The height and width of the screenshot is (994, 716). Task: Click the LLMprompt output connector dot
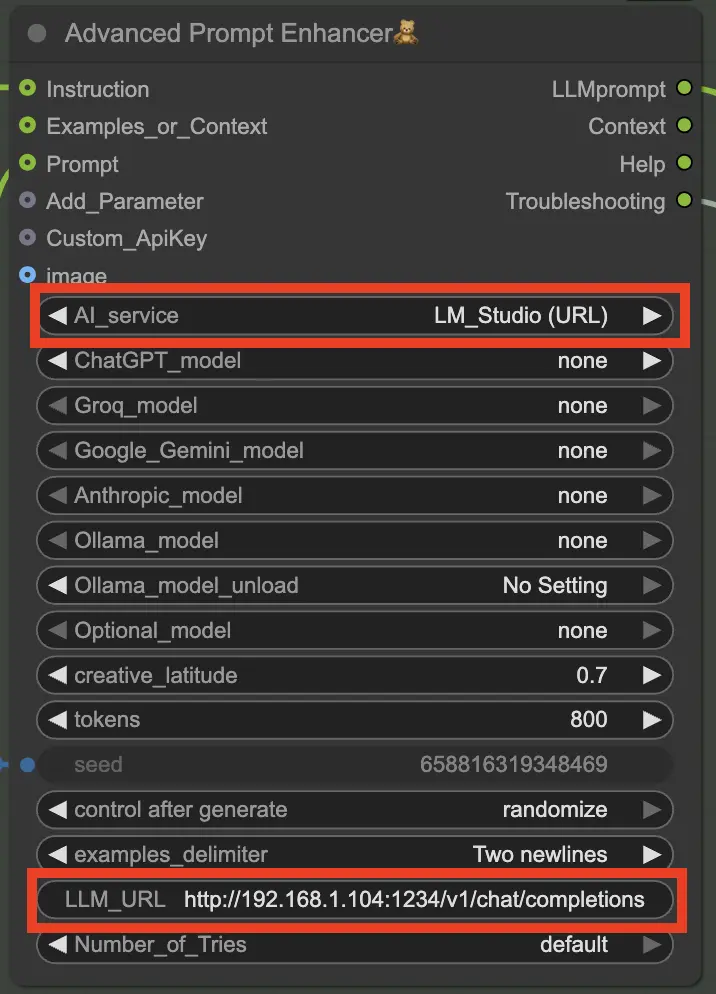click(x=684, y=89)
